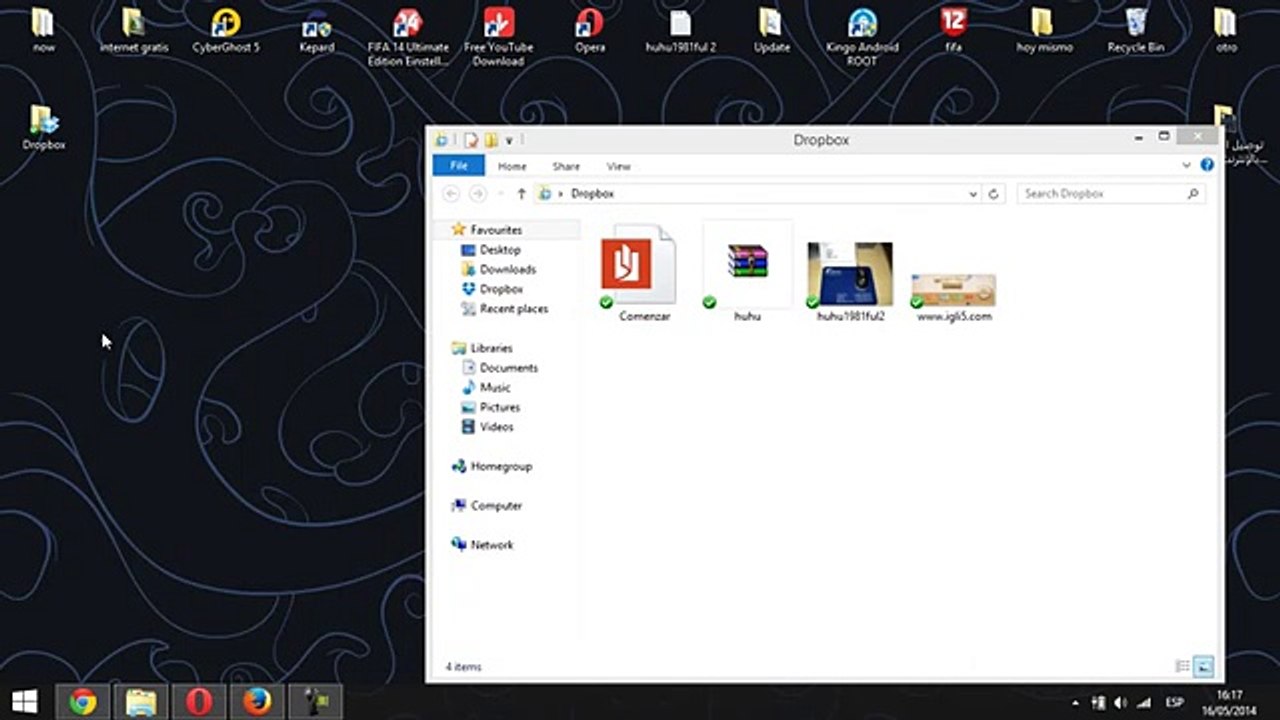Switch to the Home ribbon tab
The image size is (1280, 720).
click(x=512, y=166)
